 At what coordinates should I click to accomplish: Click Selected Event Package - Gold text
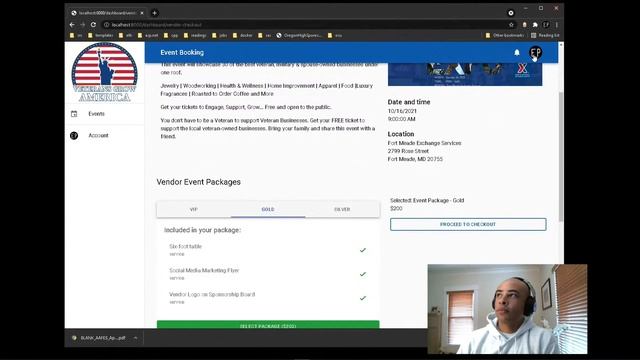tap(427, 200)
